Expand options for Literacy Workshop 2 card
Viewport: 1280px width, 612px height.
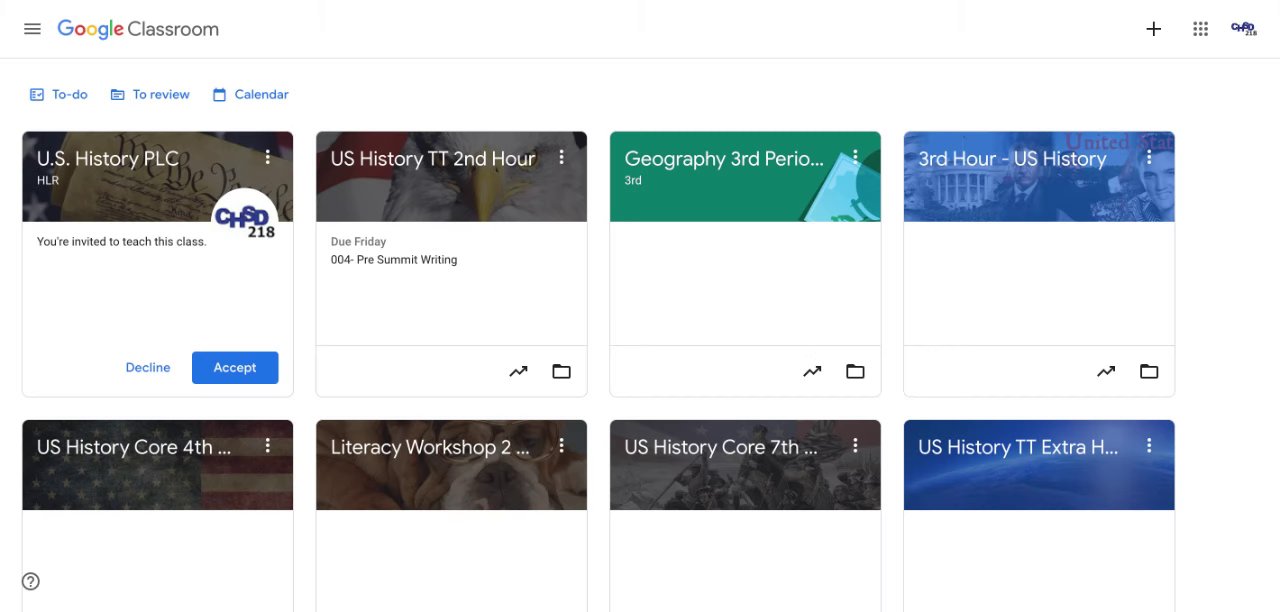pos(562,445)
